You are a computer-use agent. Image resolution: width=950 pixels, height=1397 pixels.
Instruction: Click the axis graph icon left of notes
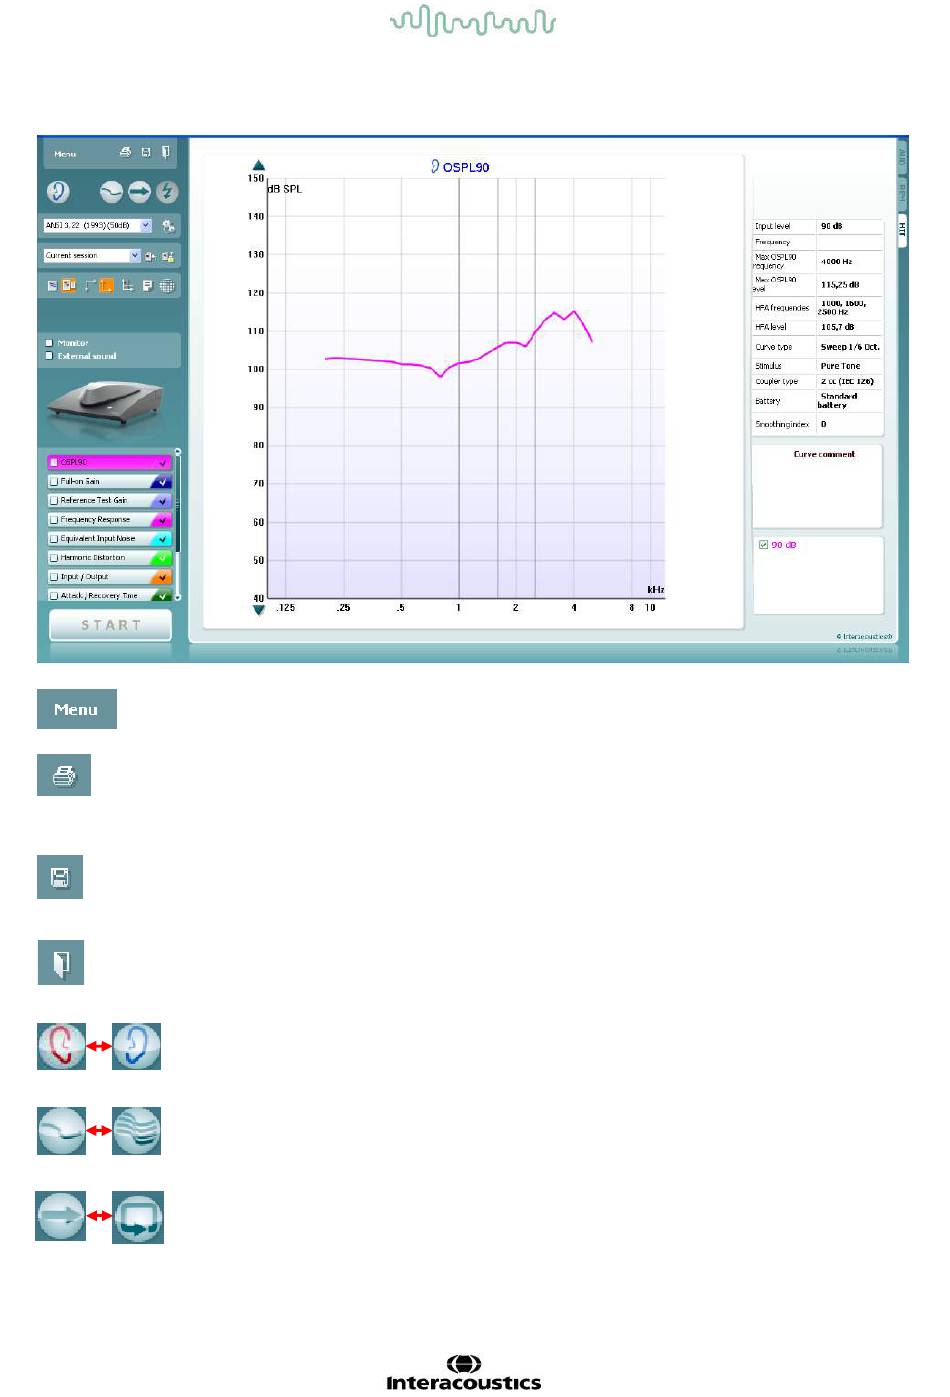click(x=127, y=286)
